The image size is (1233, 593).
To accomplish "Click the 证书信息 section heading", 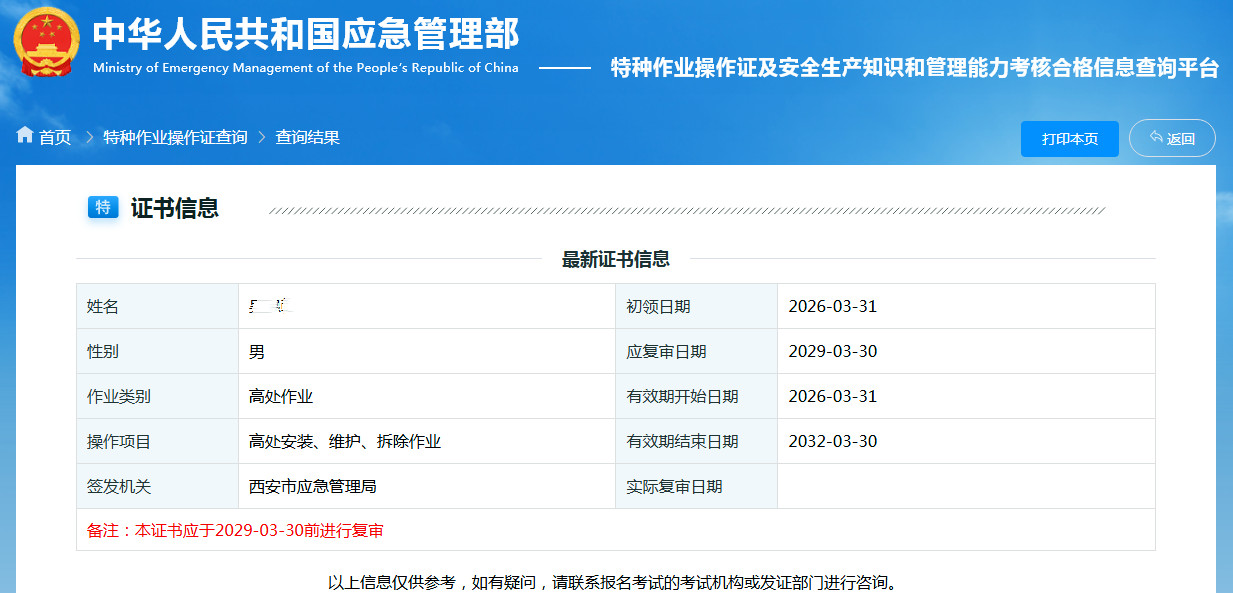I will pyautogui.click(x=175, y=208).
